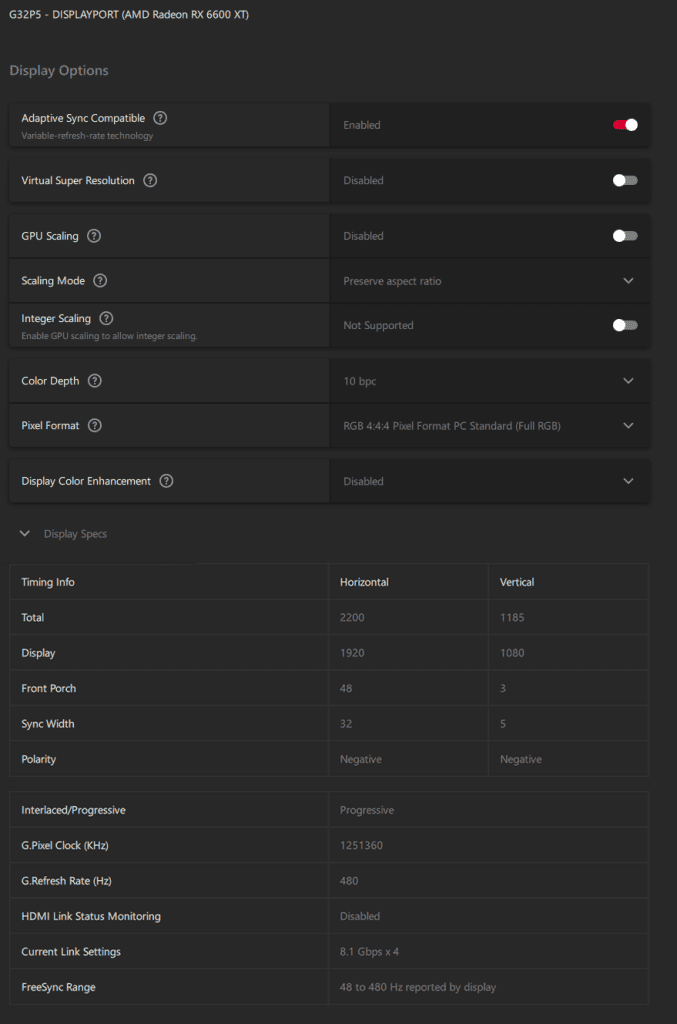Image resolution: width=677 pixels, height=1024 pixels.
Task: Click help icon next to Adaptive Sync Compatible
Action: [160, 118]
